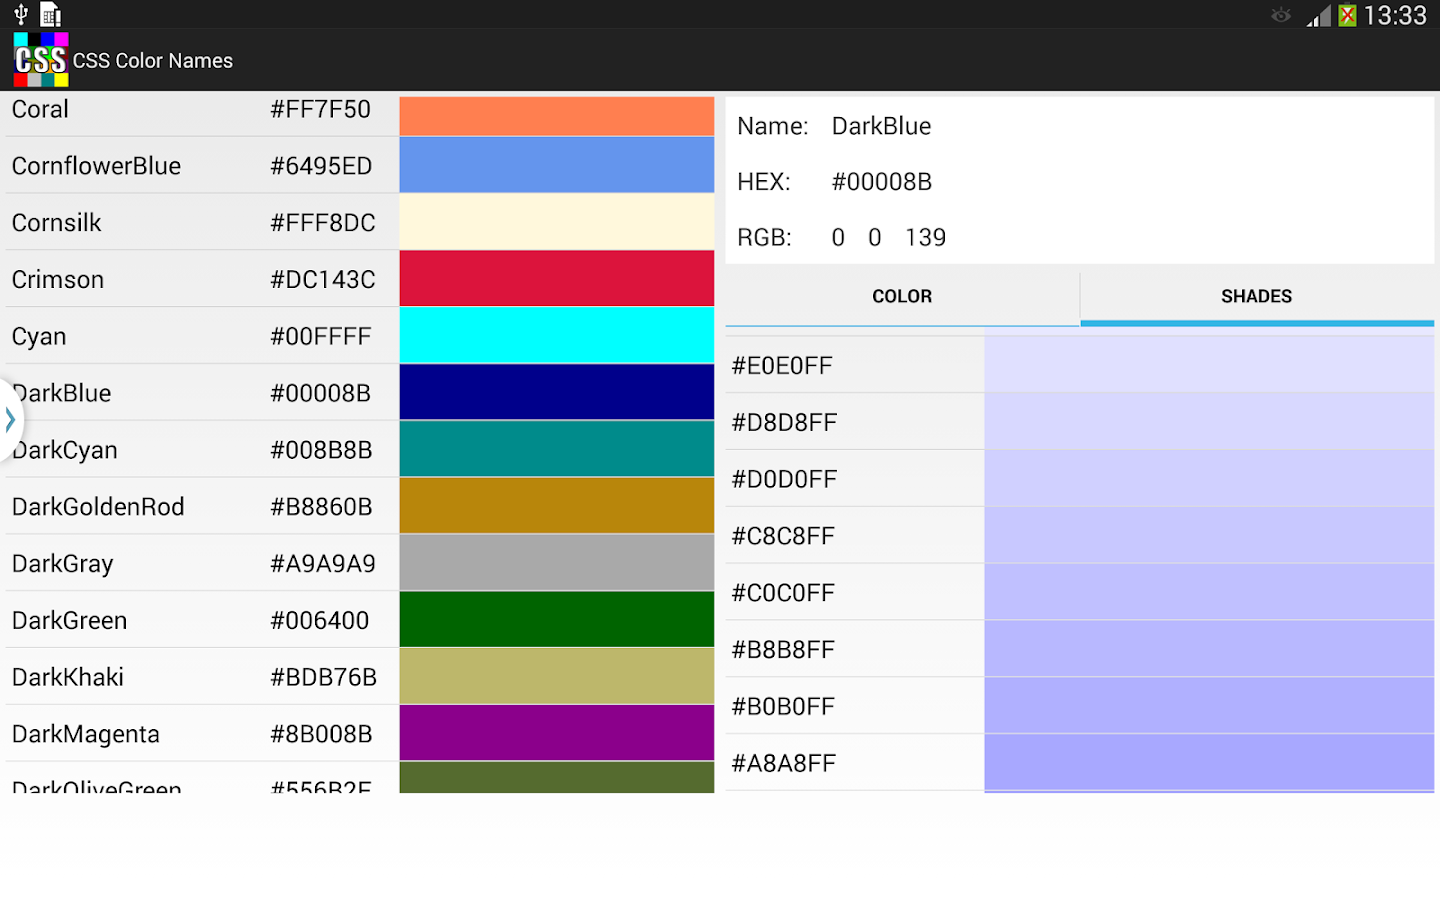Switch to the COLOR tab
Image resolution: width=1440 pixels, height=900 pixels.
pyautogui.click(x=902, y=297)
